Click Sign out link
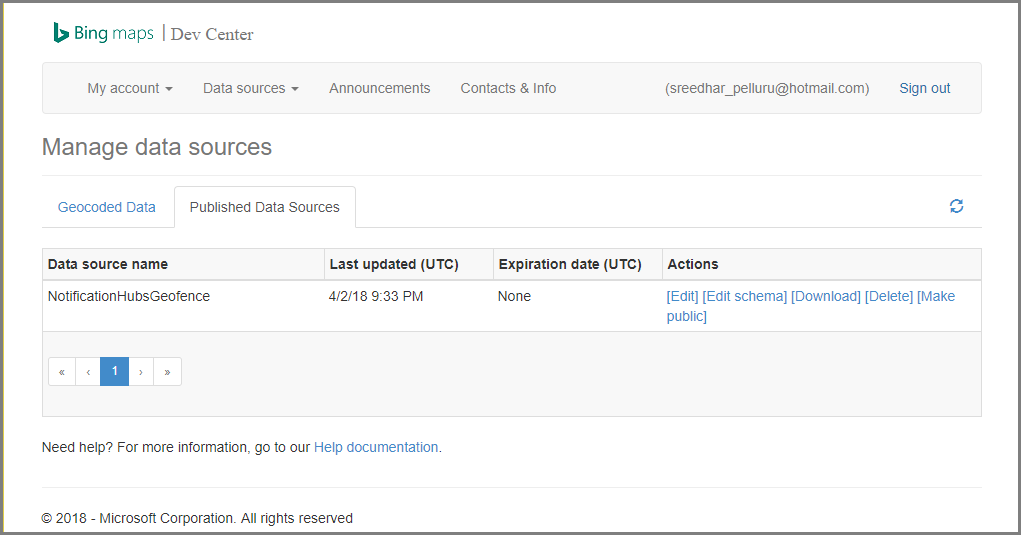This screenshot has height=535, width=1021. click(x=925, y=88)
